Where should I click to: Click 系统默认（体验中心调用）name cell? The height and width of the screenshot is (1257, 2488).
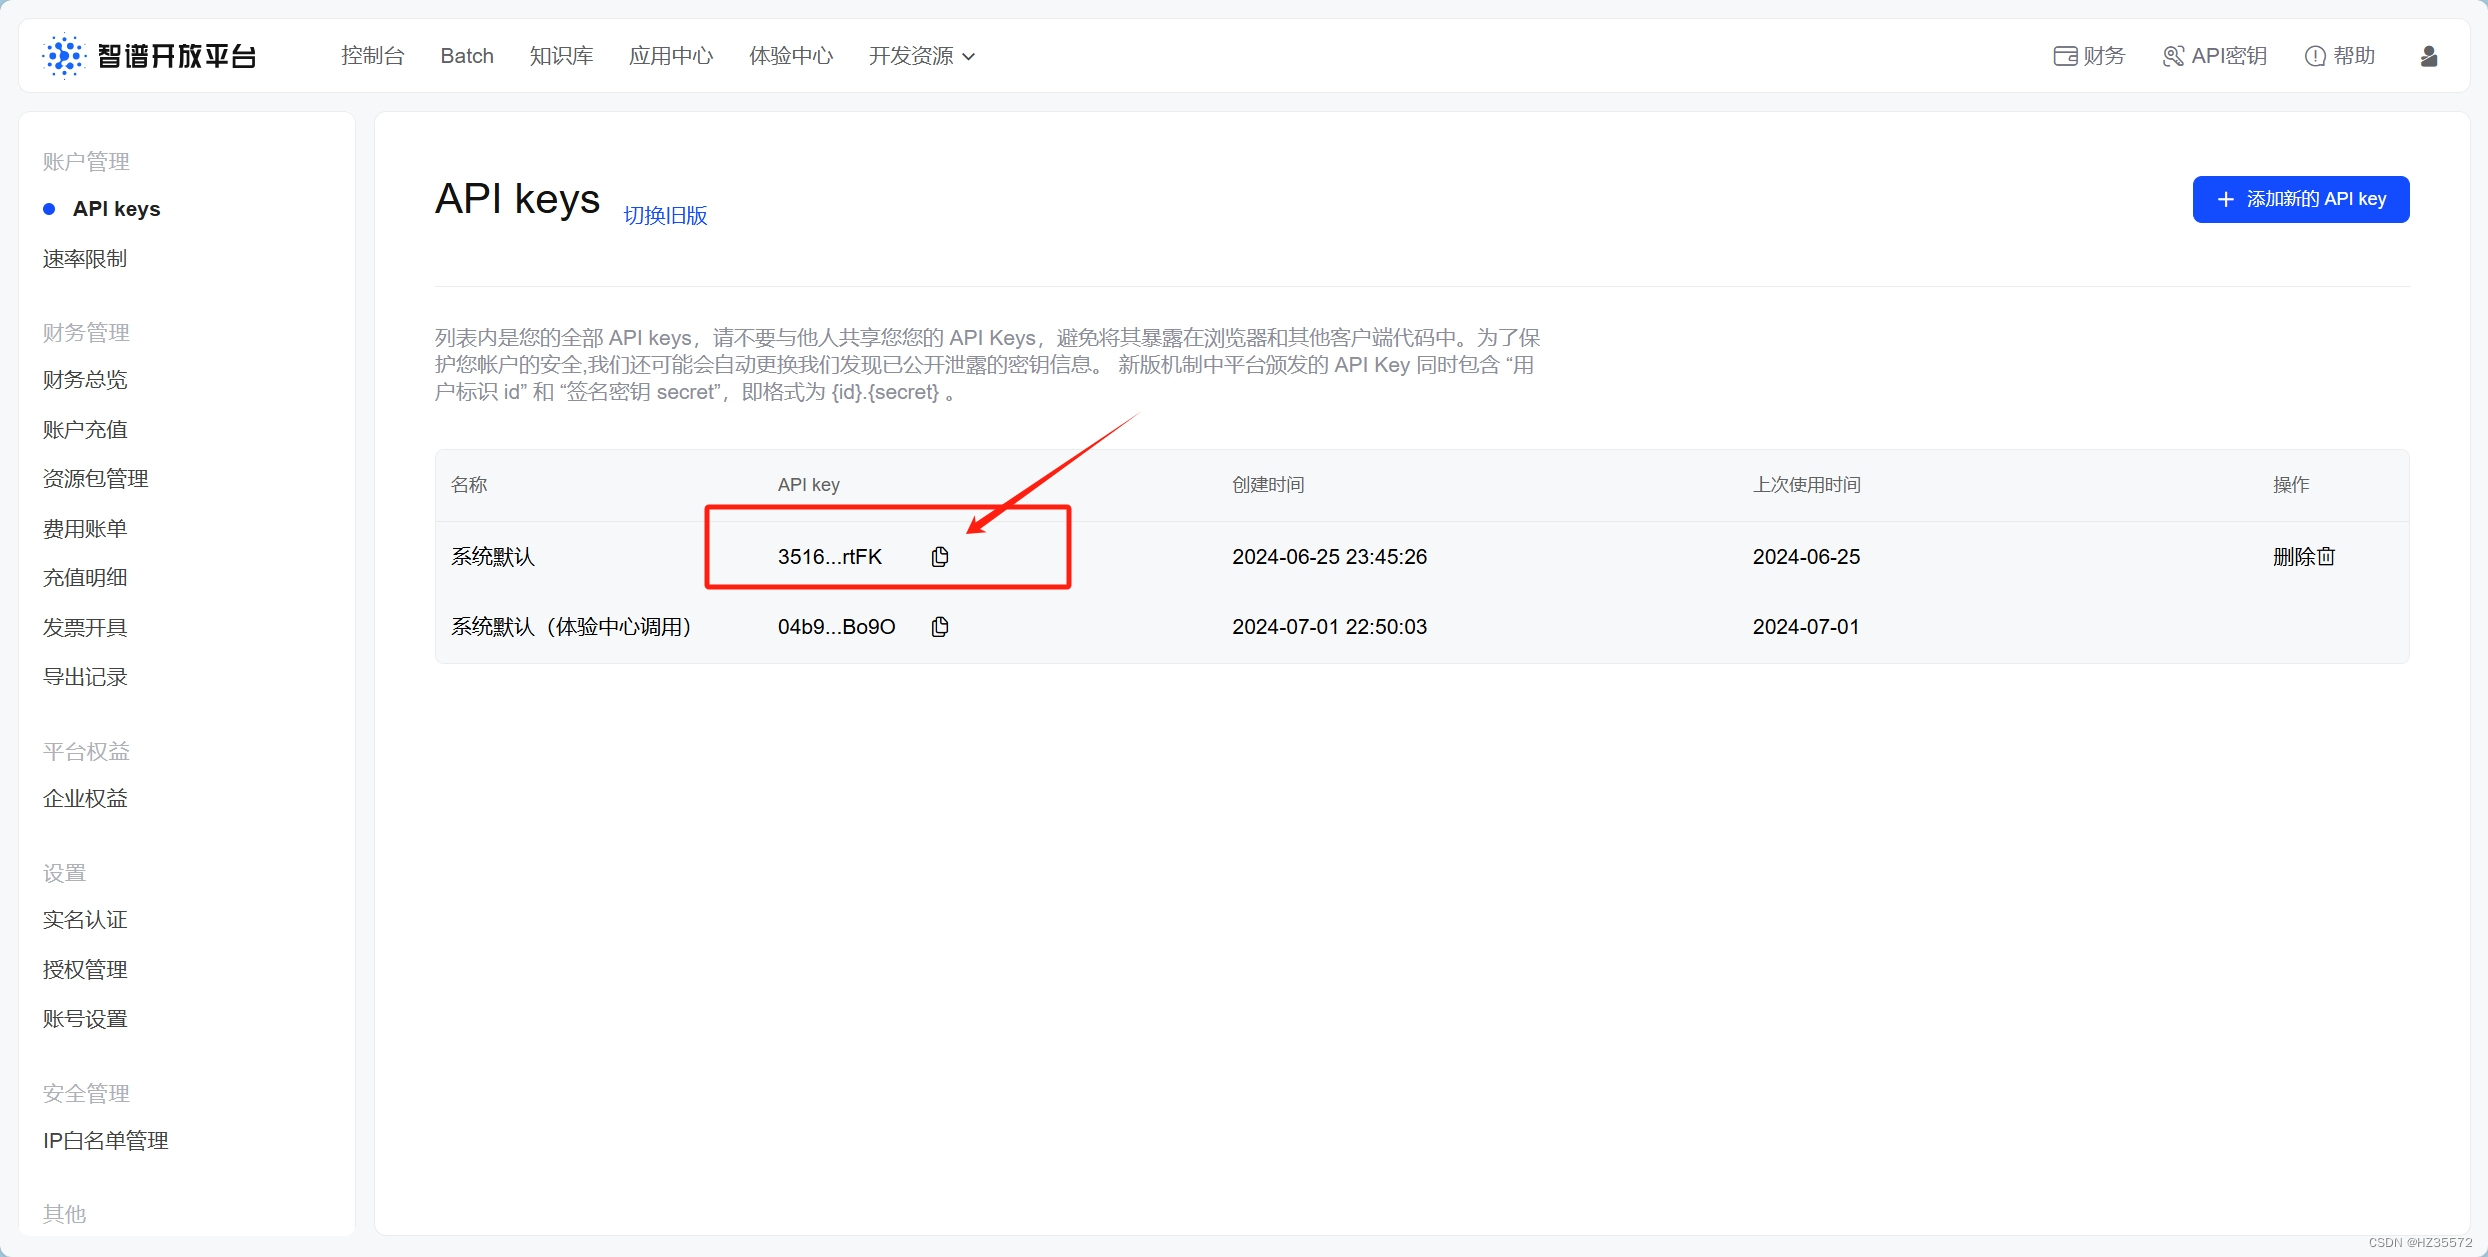[571, 627]
